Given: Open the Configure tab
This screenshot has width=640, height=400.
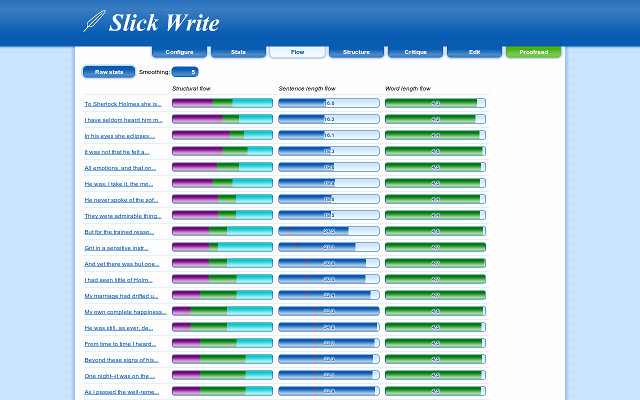Looking at the screenshot, I should 180,52.
